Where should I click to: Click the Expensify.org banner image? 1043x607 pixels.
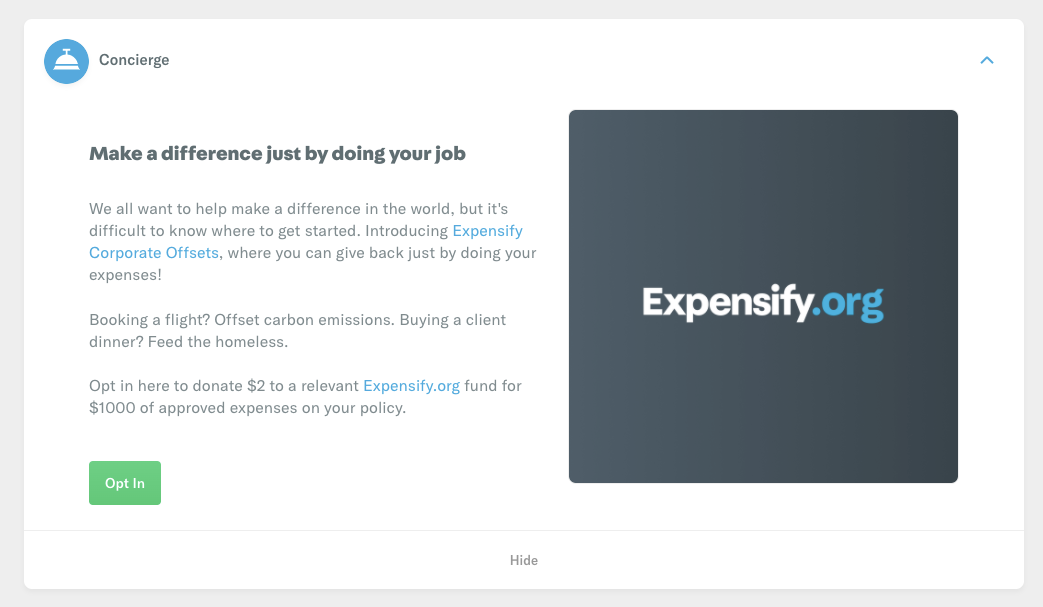(763, 297)
